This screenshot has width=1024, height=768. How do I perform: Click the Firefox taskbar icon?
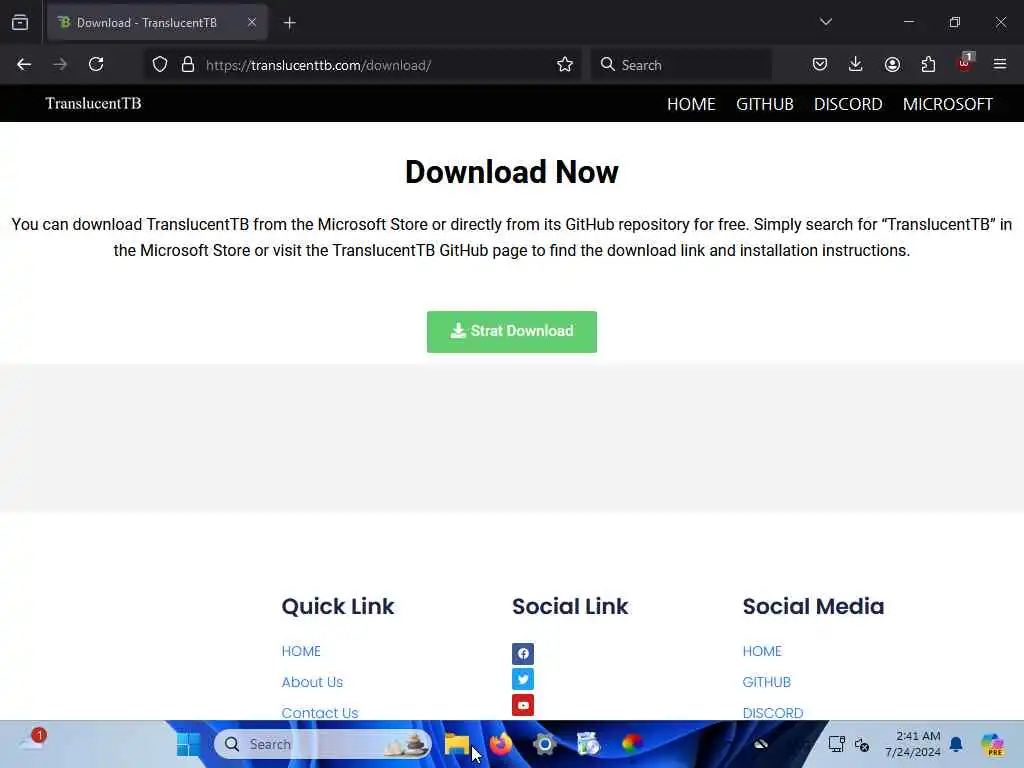[x=501, y=744]
